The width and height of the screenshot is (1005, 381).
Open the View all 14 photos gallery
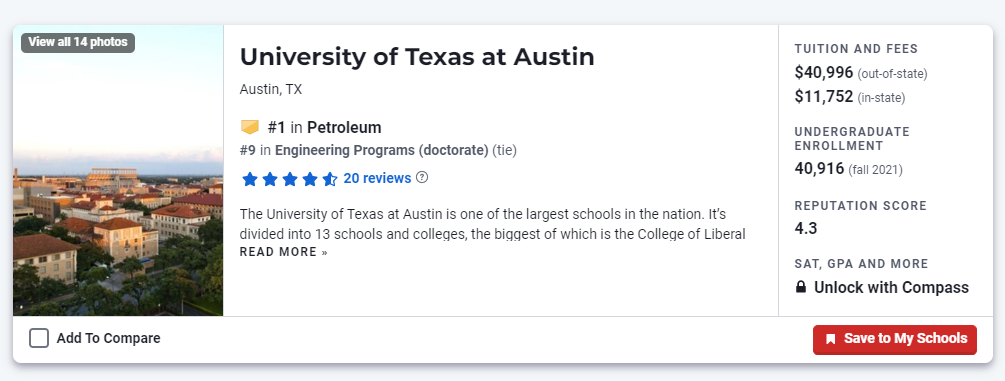point(78,42)
